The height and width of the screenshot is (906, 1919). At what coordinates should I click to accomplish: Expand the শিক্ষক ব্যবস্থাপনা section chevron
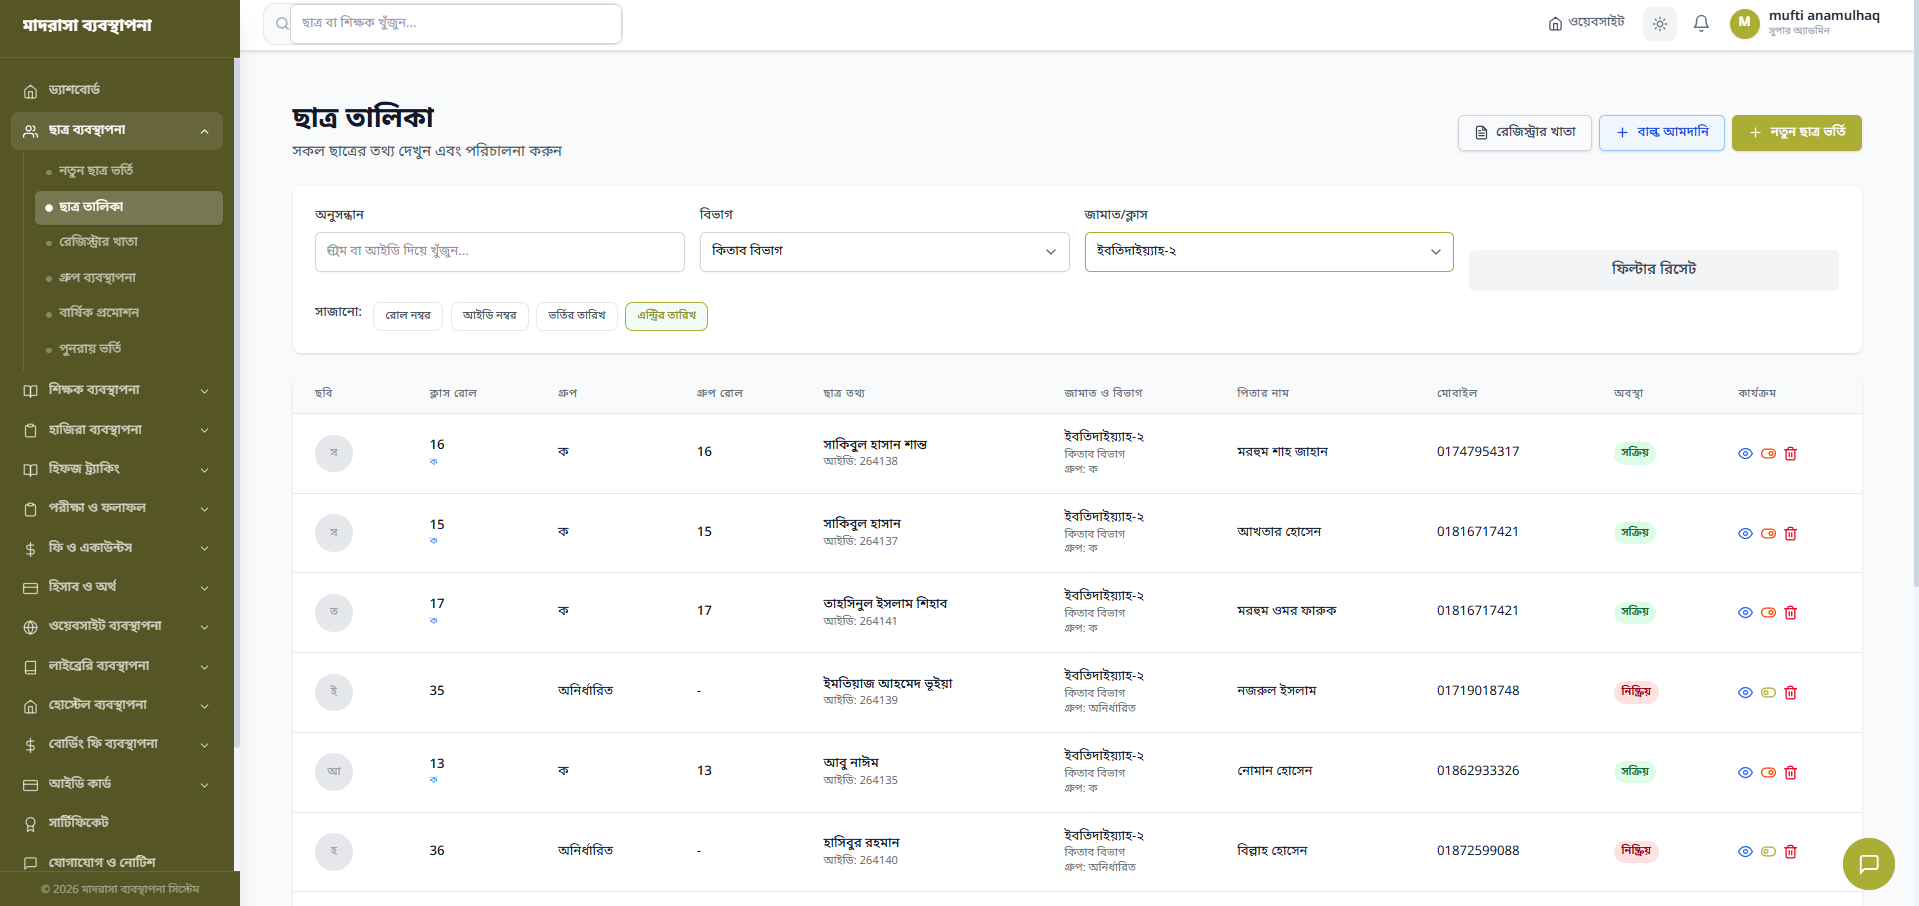[x=204, y=391]
